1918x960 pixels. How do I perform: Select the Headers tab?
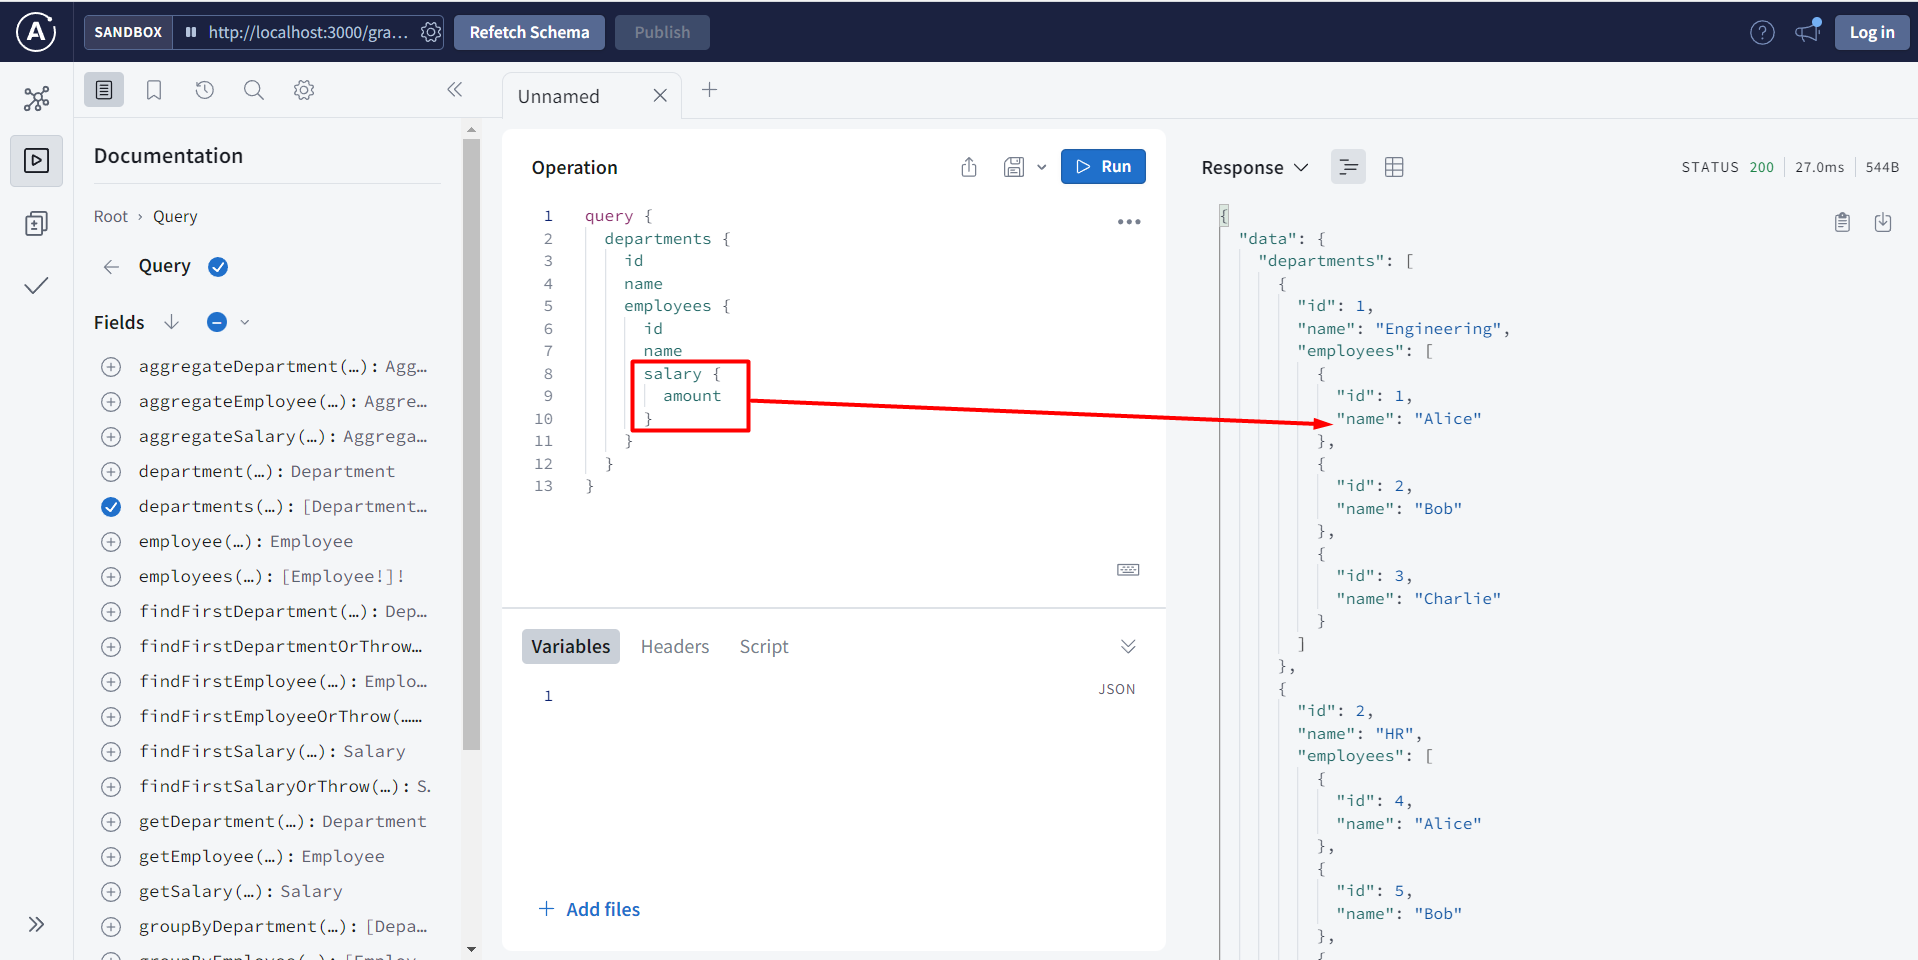point(675,647)
